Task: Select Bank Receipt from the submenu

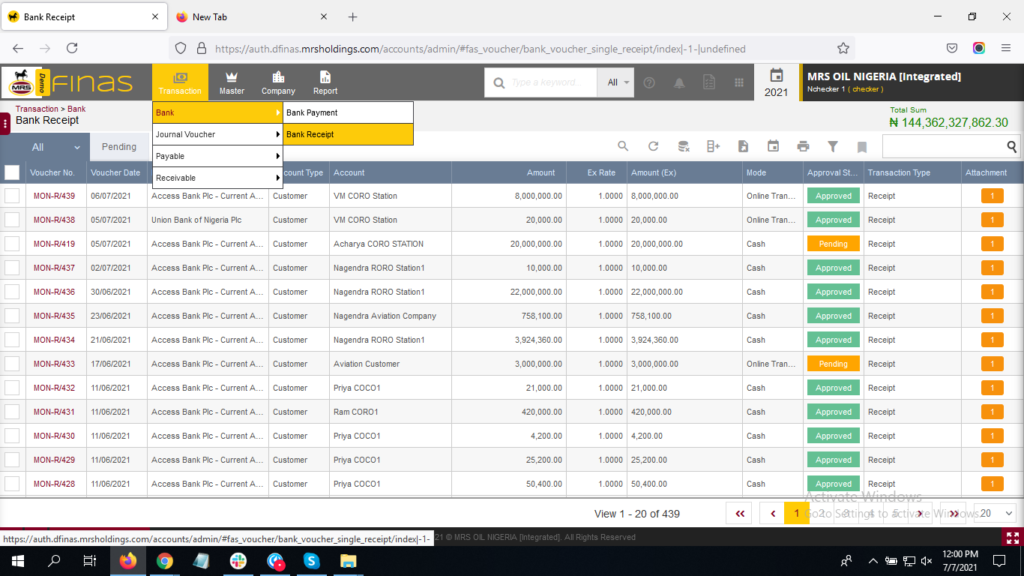Action: (x=348, y=134)
